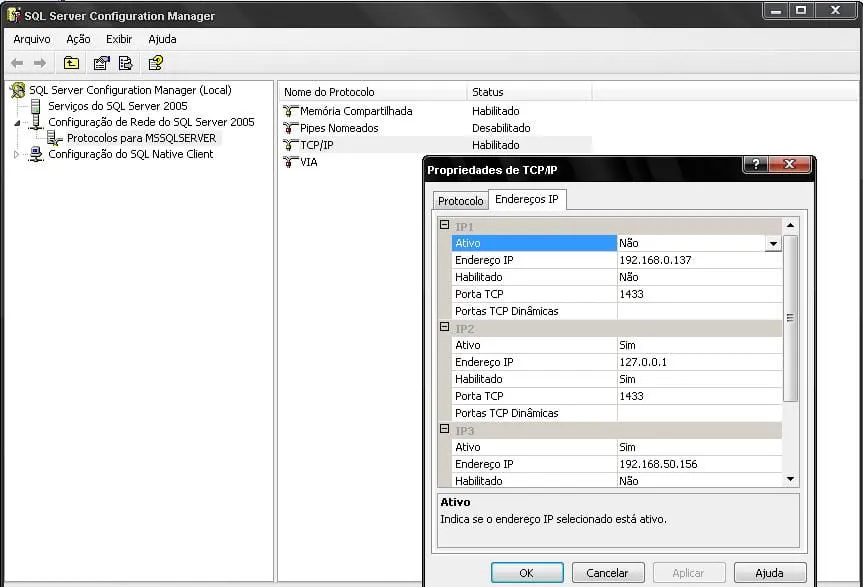Select Configuração do SQL Native Client node
Screen dimensions: 863x587
coord(131,154)
